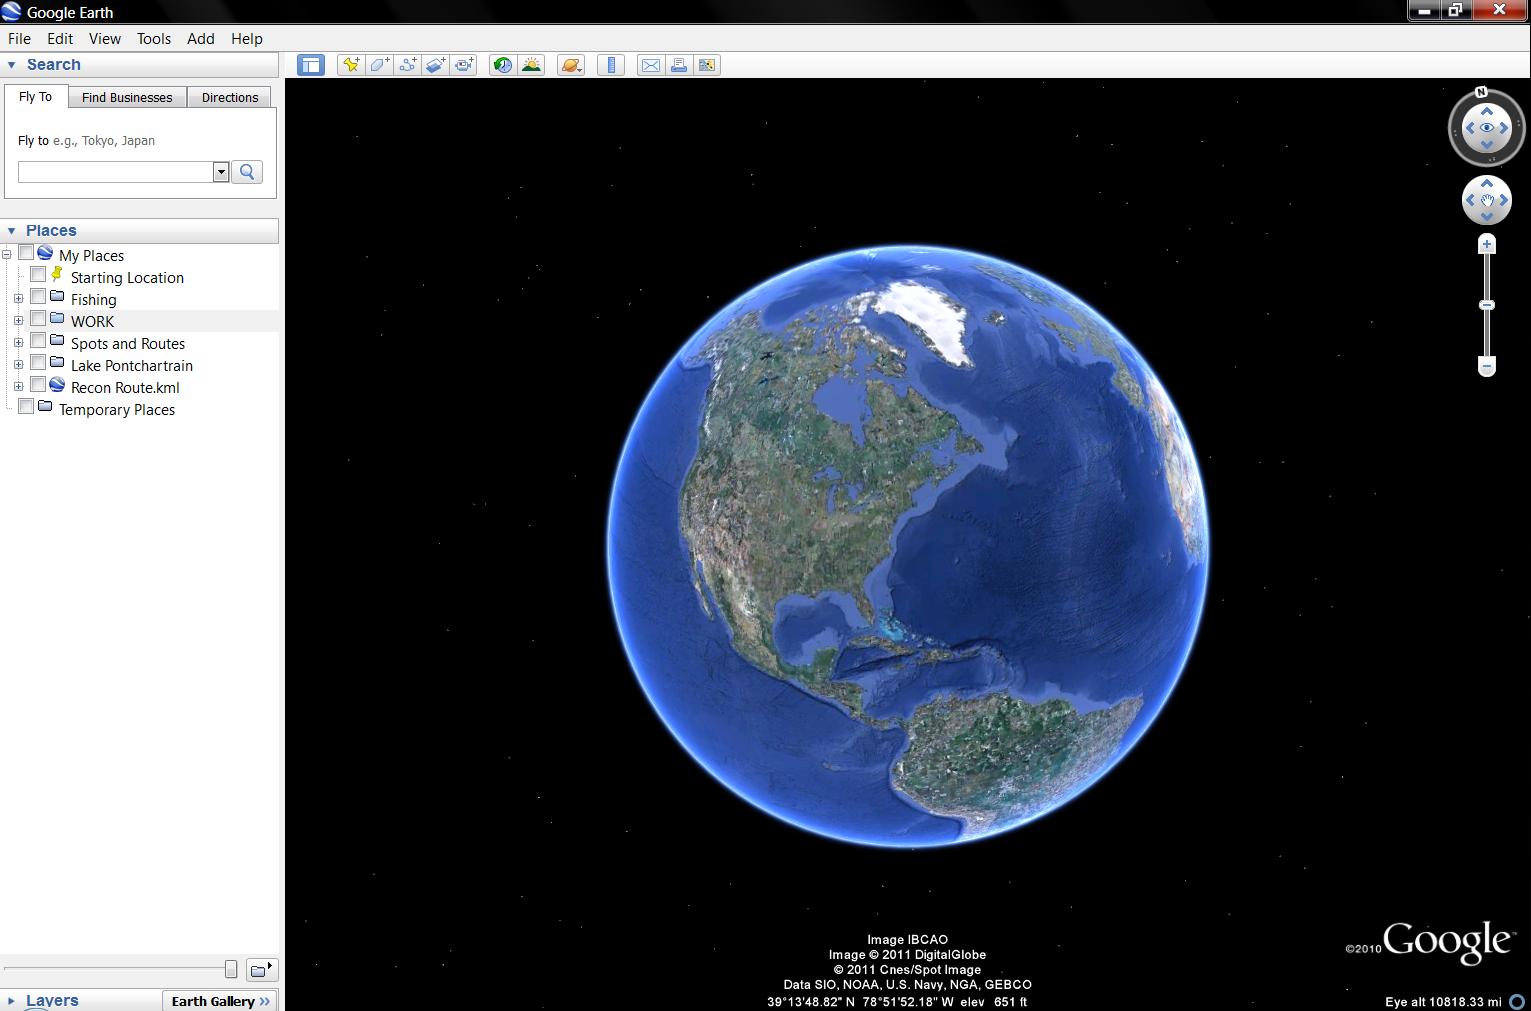
Task: Open the Fly to search history dropdown
Action: tap(221, 172)
